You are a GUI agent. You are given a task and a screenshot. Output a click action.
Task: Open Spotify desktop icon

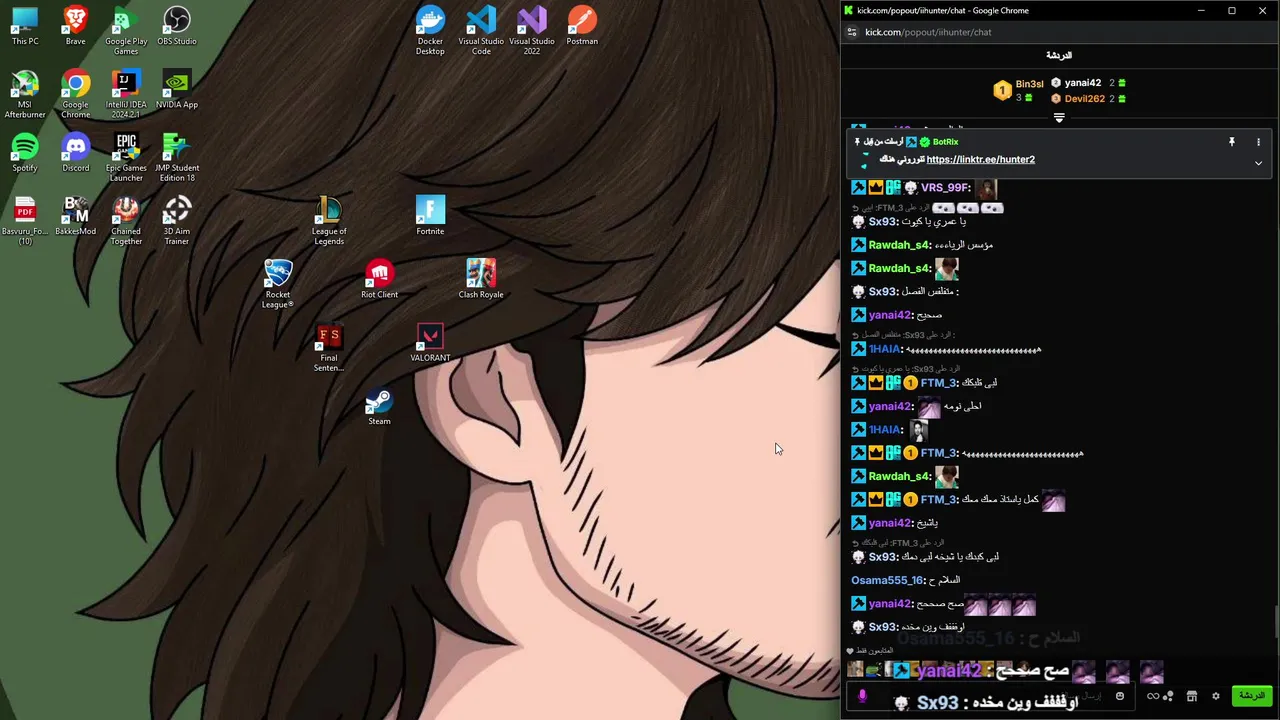(x=25, y=153)
